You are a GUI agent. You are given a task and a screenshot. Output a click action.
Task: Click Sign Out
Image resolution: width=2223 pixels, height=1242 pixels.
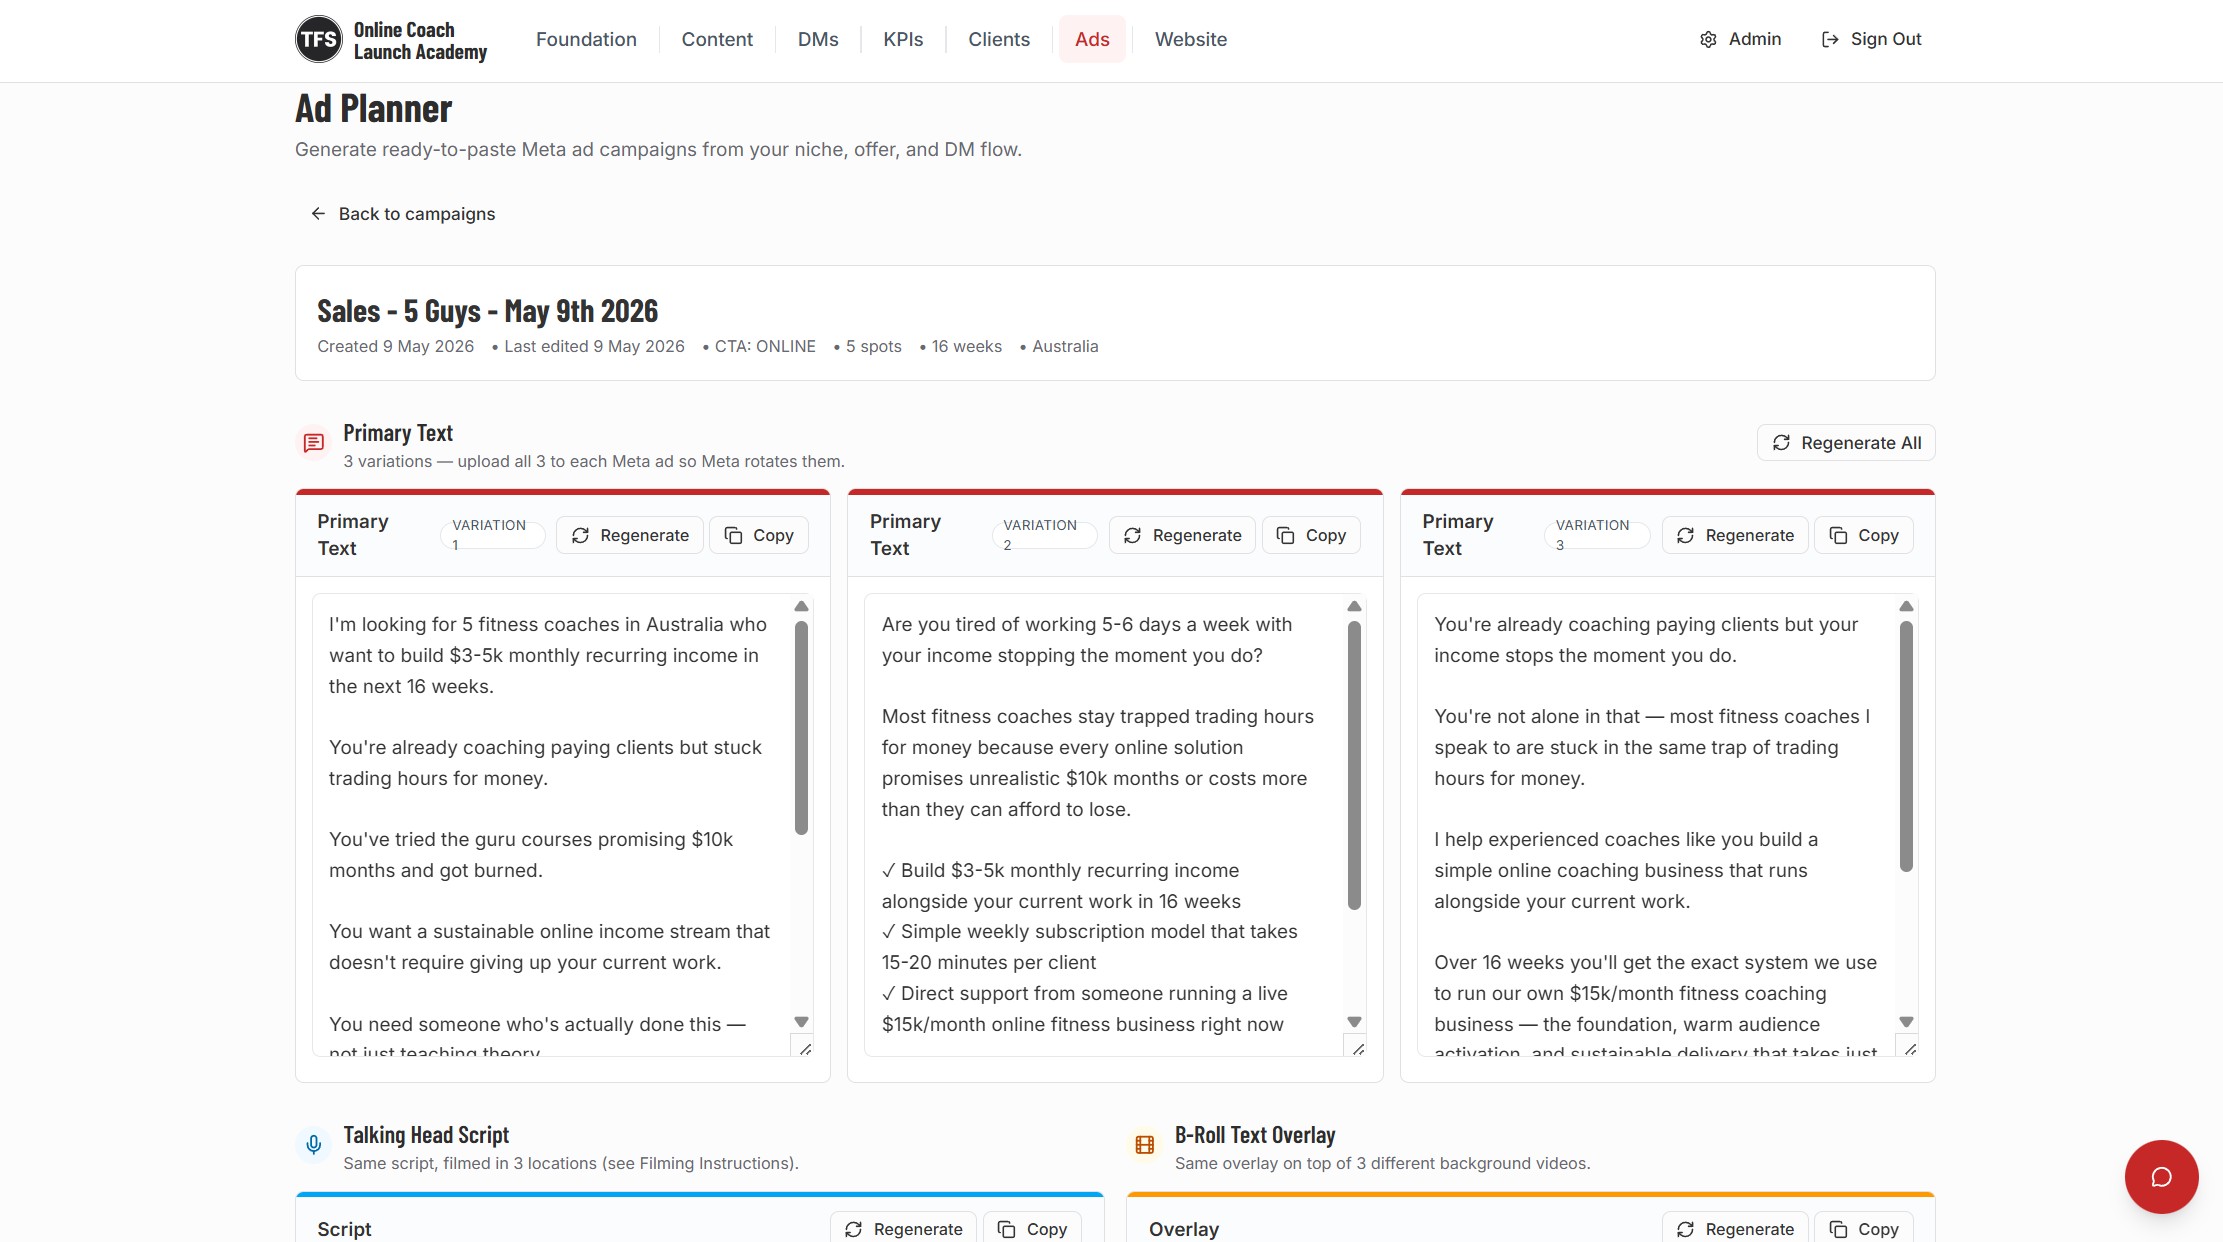pos(1871,39)
